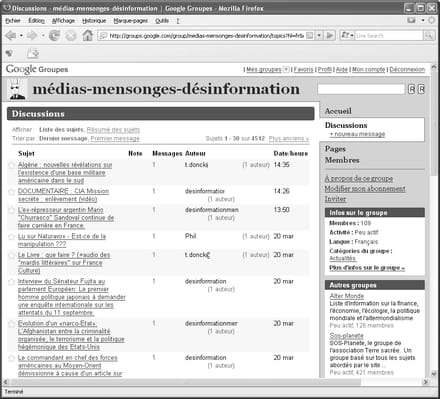Expand the URL bar history dropdown
The width and height of the screenshot is (440, 399).
click(x=319, y=35)
